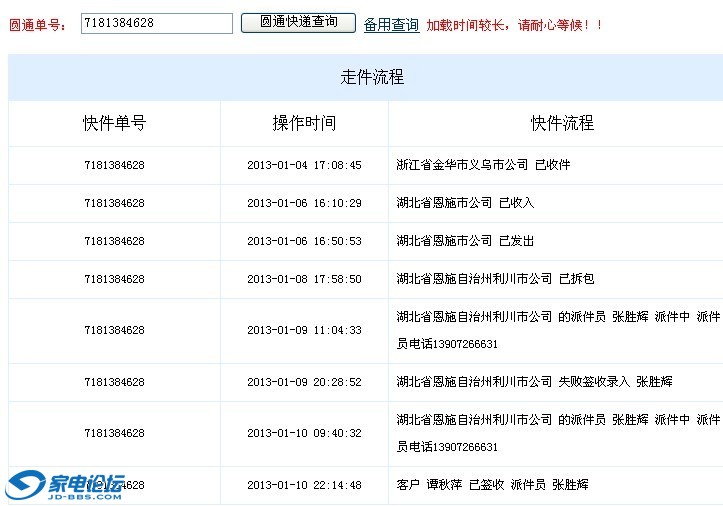The image size is (723, 506).
Task: Click the 失败签收录入 张胜辉 entry
Action: pyautogui.click(x=534, y=382)
